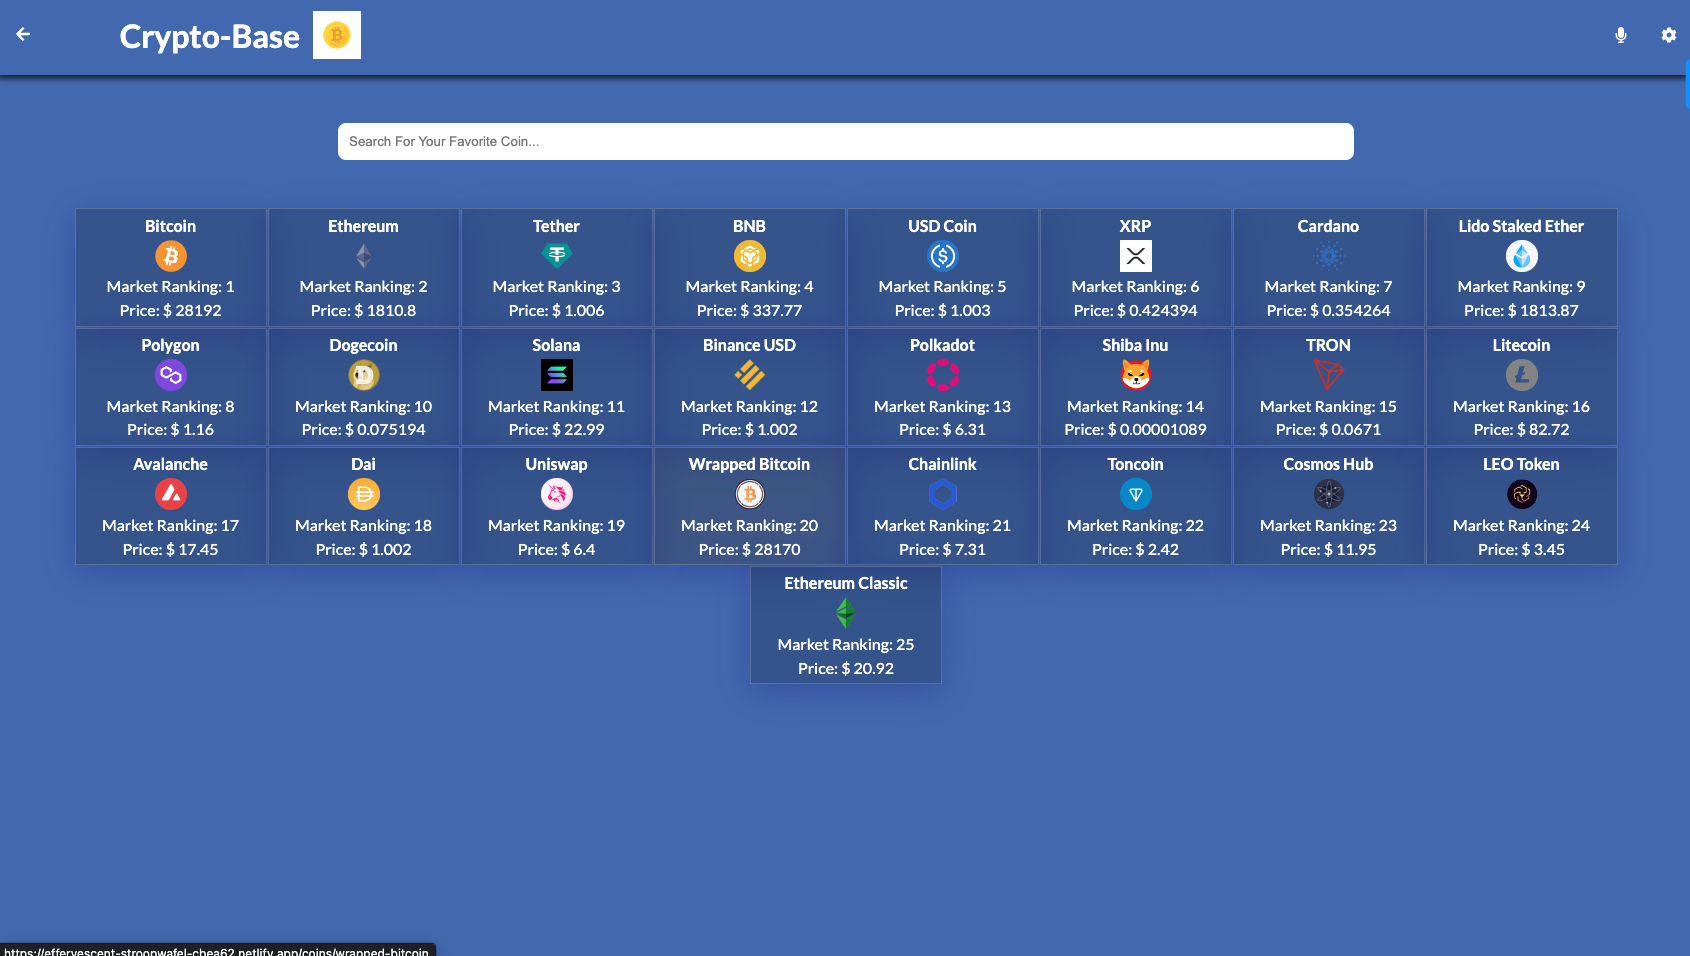Click the Shiba Inu dog icon
Viewport: 1690px width, 956px height.
point(1135,375)
